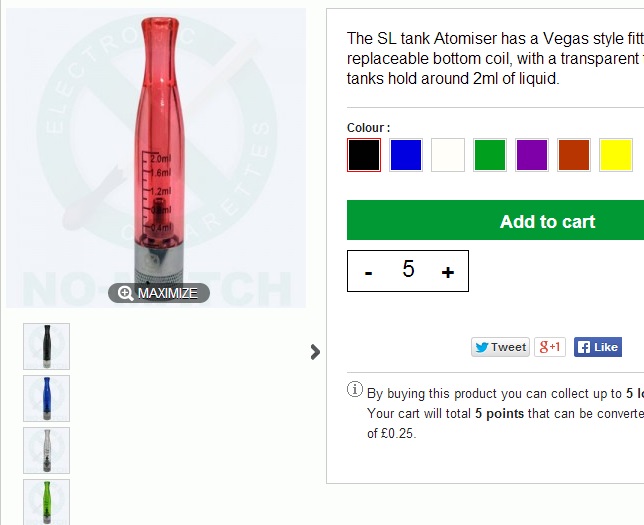Increase quantity with the plus button
The image size is (644, 525).
coord(448,272)
